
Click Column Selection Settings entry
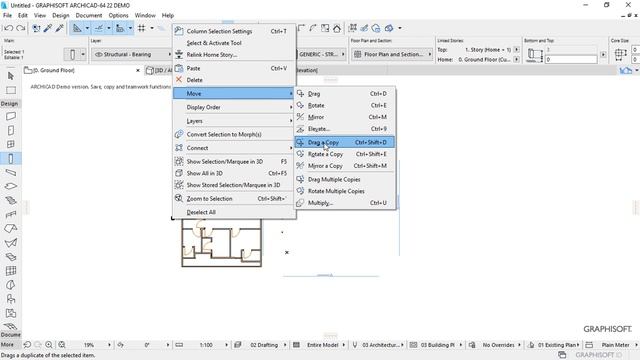(234, 31)
